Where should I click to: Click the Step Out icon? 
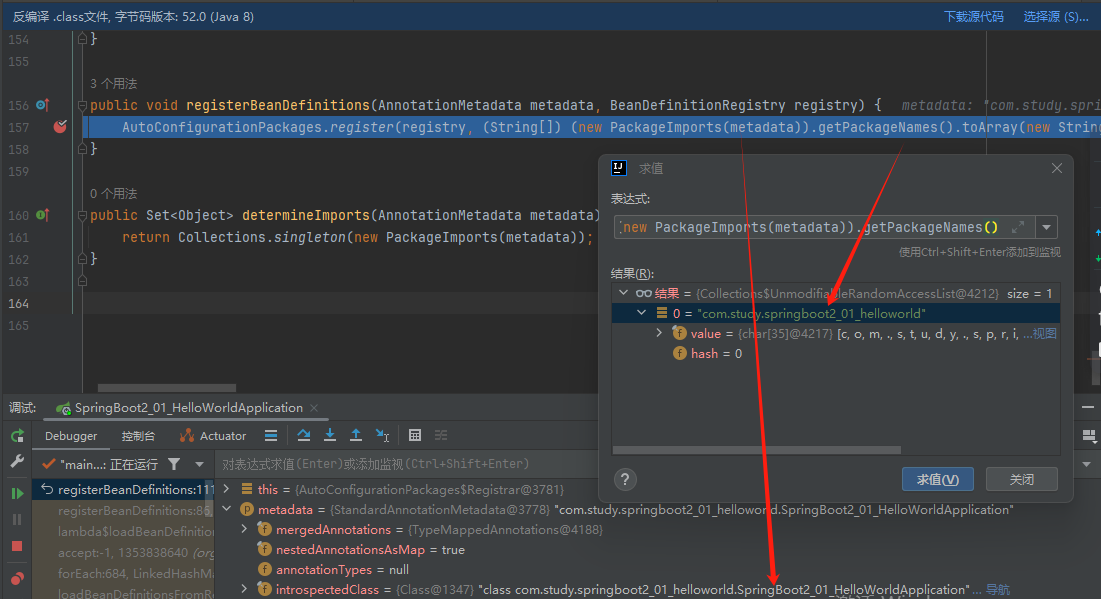click(x=356, y=436)
